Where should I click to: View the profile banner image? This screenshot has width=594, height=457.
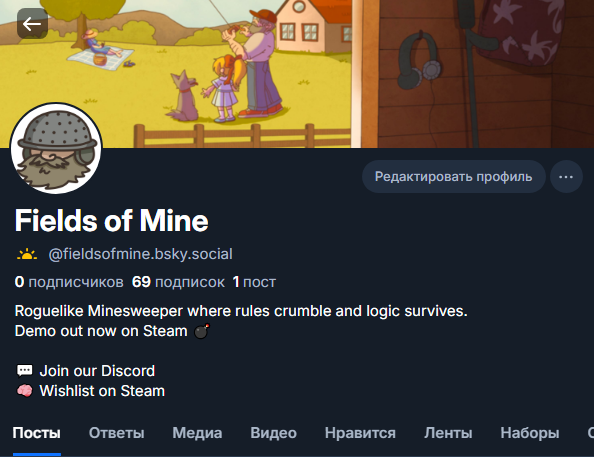click(297, 74)
